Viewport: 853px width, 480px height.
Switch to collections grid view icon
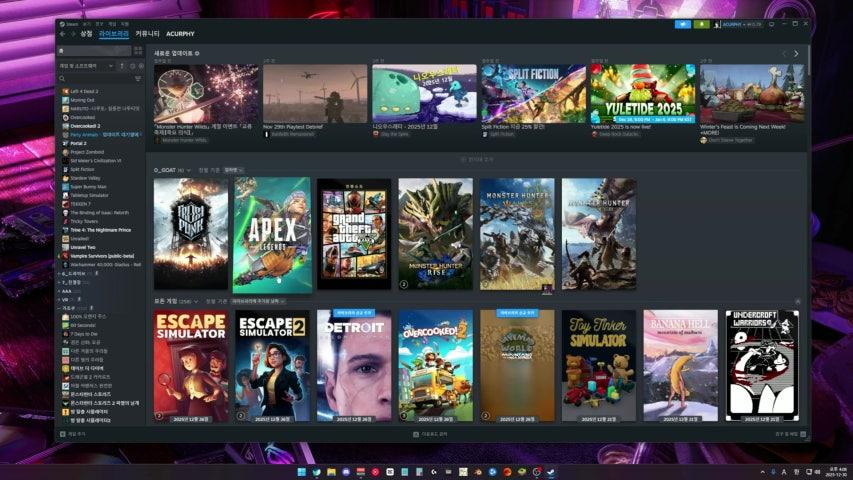click(138, 51)
